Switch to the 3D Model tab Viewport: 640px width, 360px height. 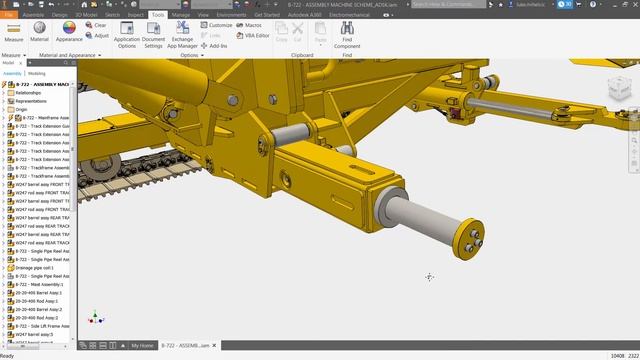(86, 15)
